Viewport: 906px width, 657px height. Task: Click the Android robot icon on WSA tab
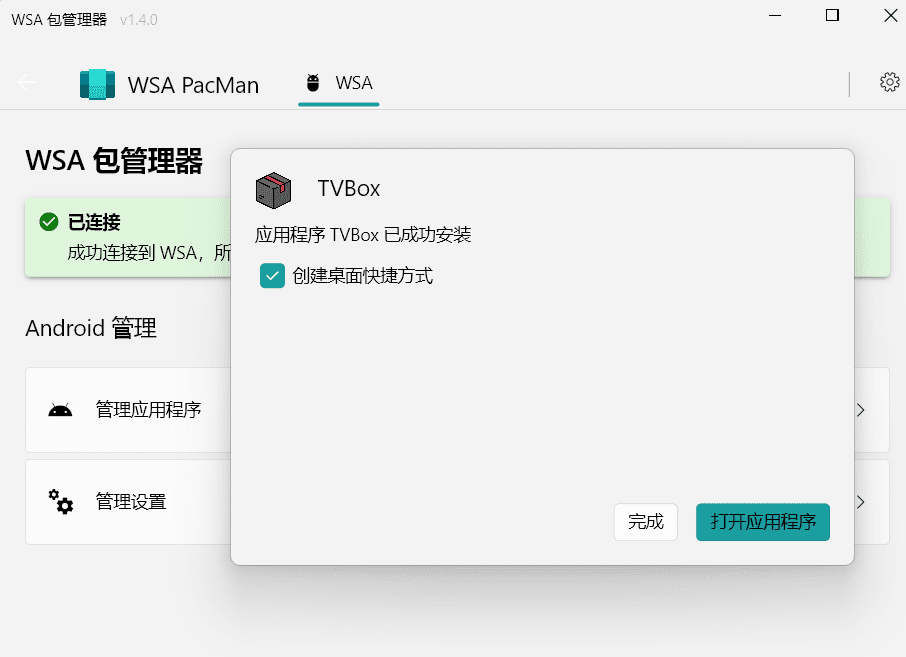coord(312,84)
